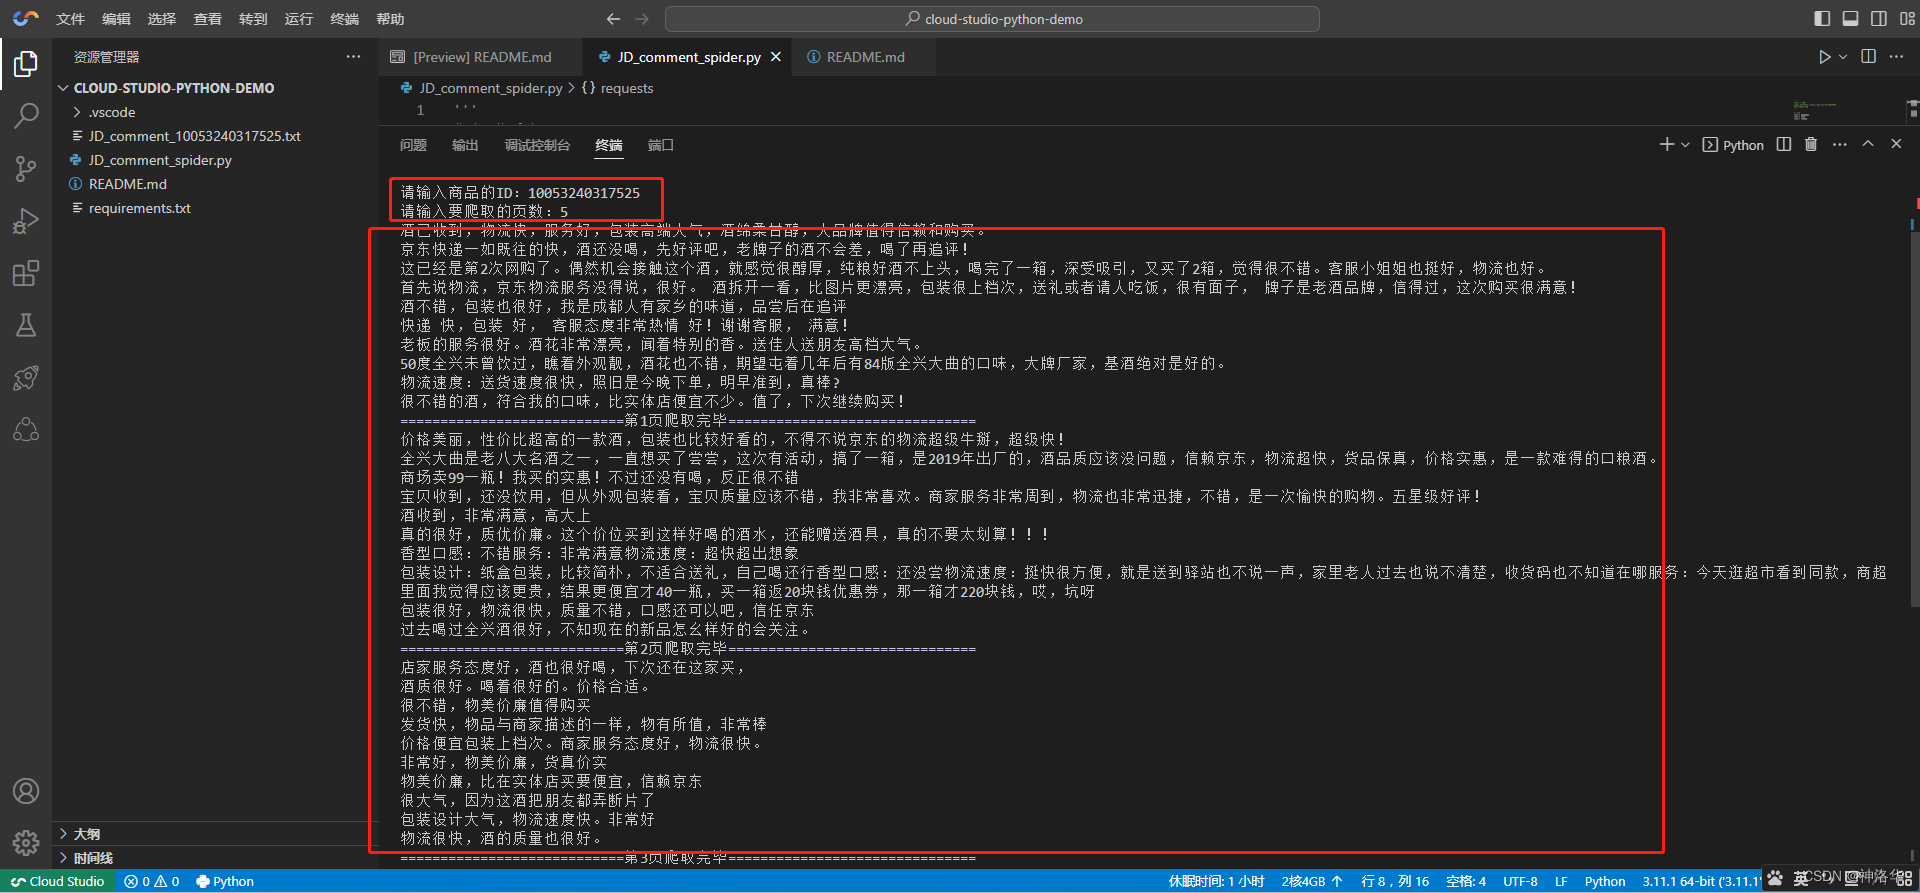The width and height of the screenshot is (1920, 893).
Task: Open the new terminal launch profile dropdown
Action: click(x=1685, y=145)
